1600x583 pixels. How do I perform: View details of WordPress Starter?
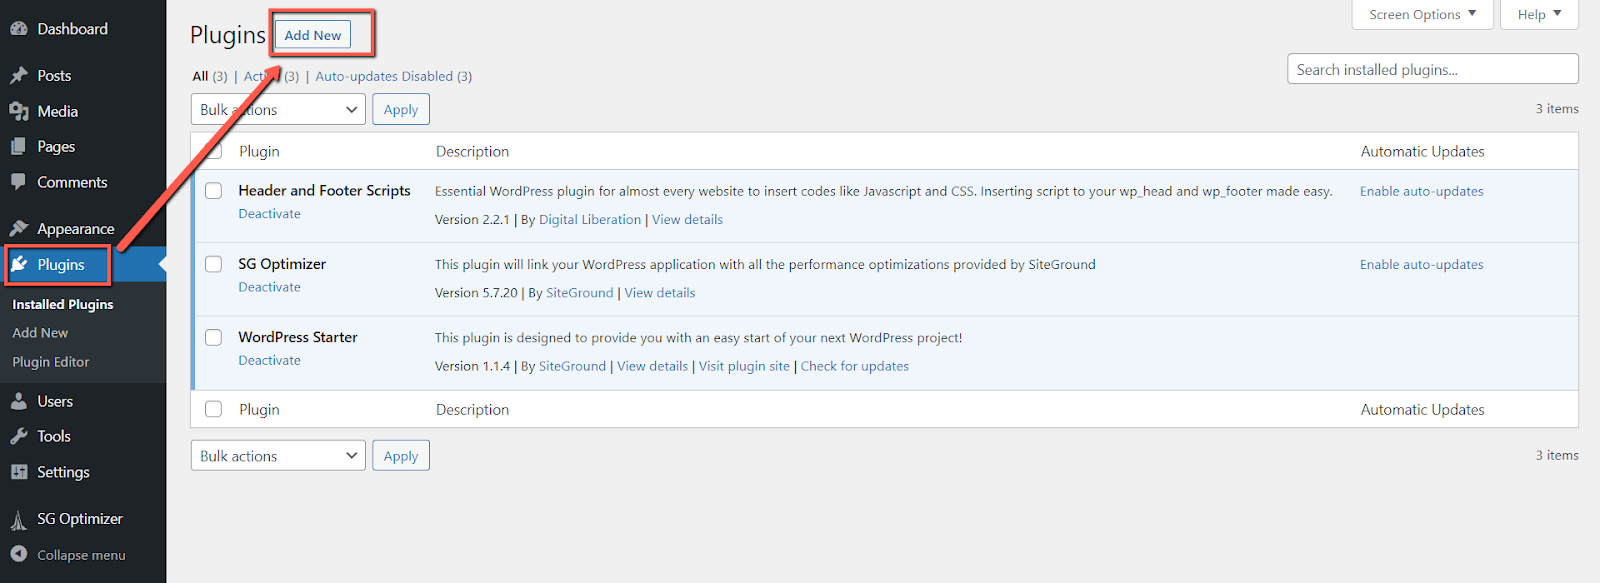653,366
